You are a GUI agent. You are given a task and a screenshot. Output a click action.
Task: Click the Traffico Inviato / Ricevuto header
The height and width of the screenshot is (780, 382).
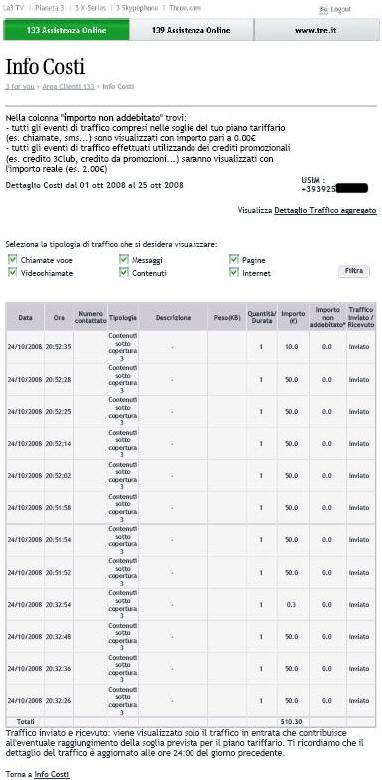[361, 317]
